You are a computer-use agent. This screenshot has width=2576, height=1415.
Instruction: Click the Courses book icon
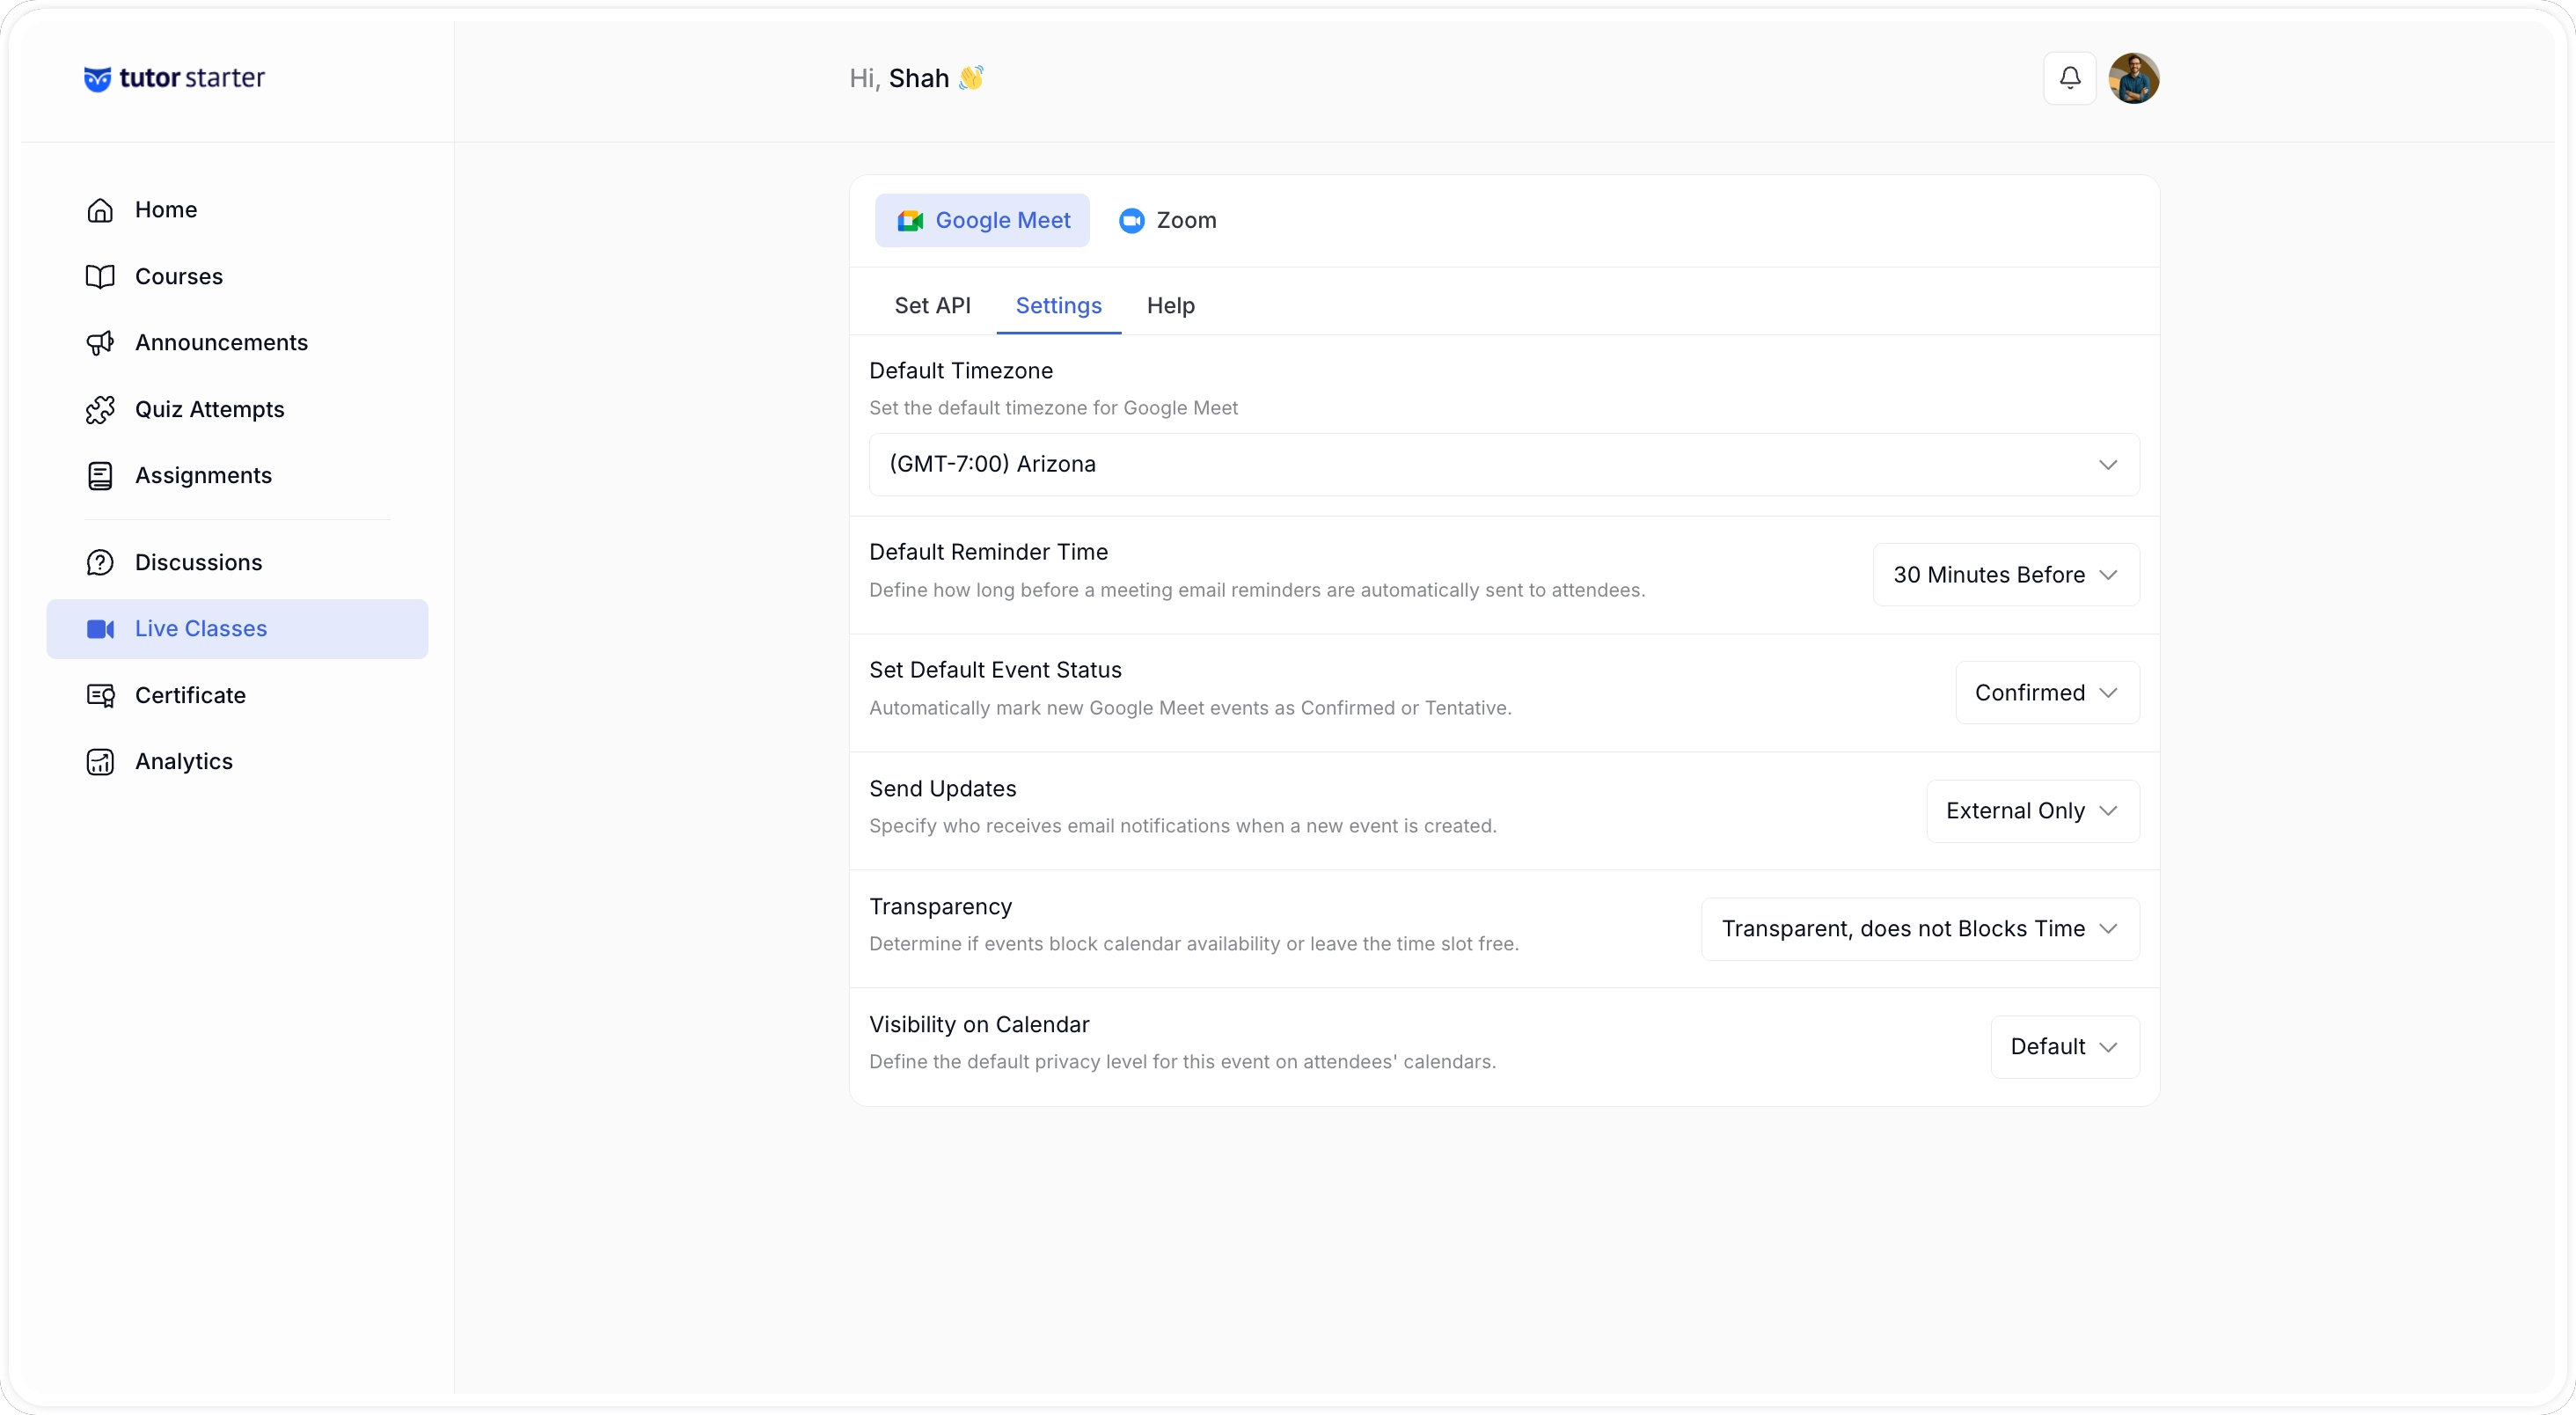tap(100, 277)
